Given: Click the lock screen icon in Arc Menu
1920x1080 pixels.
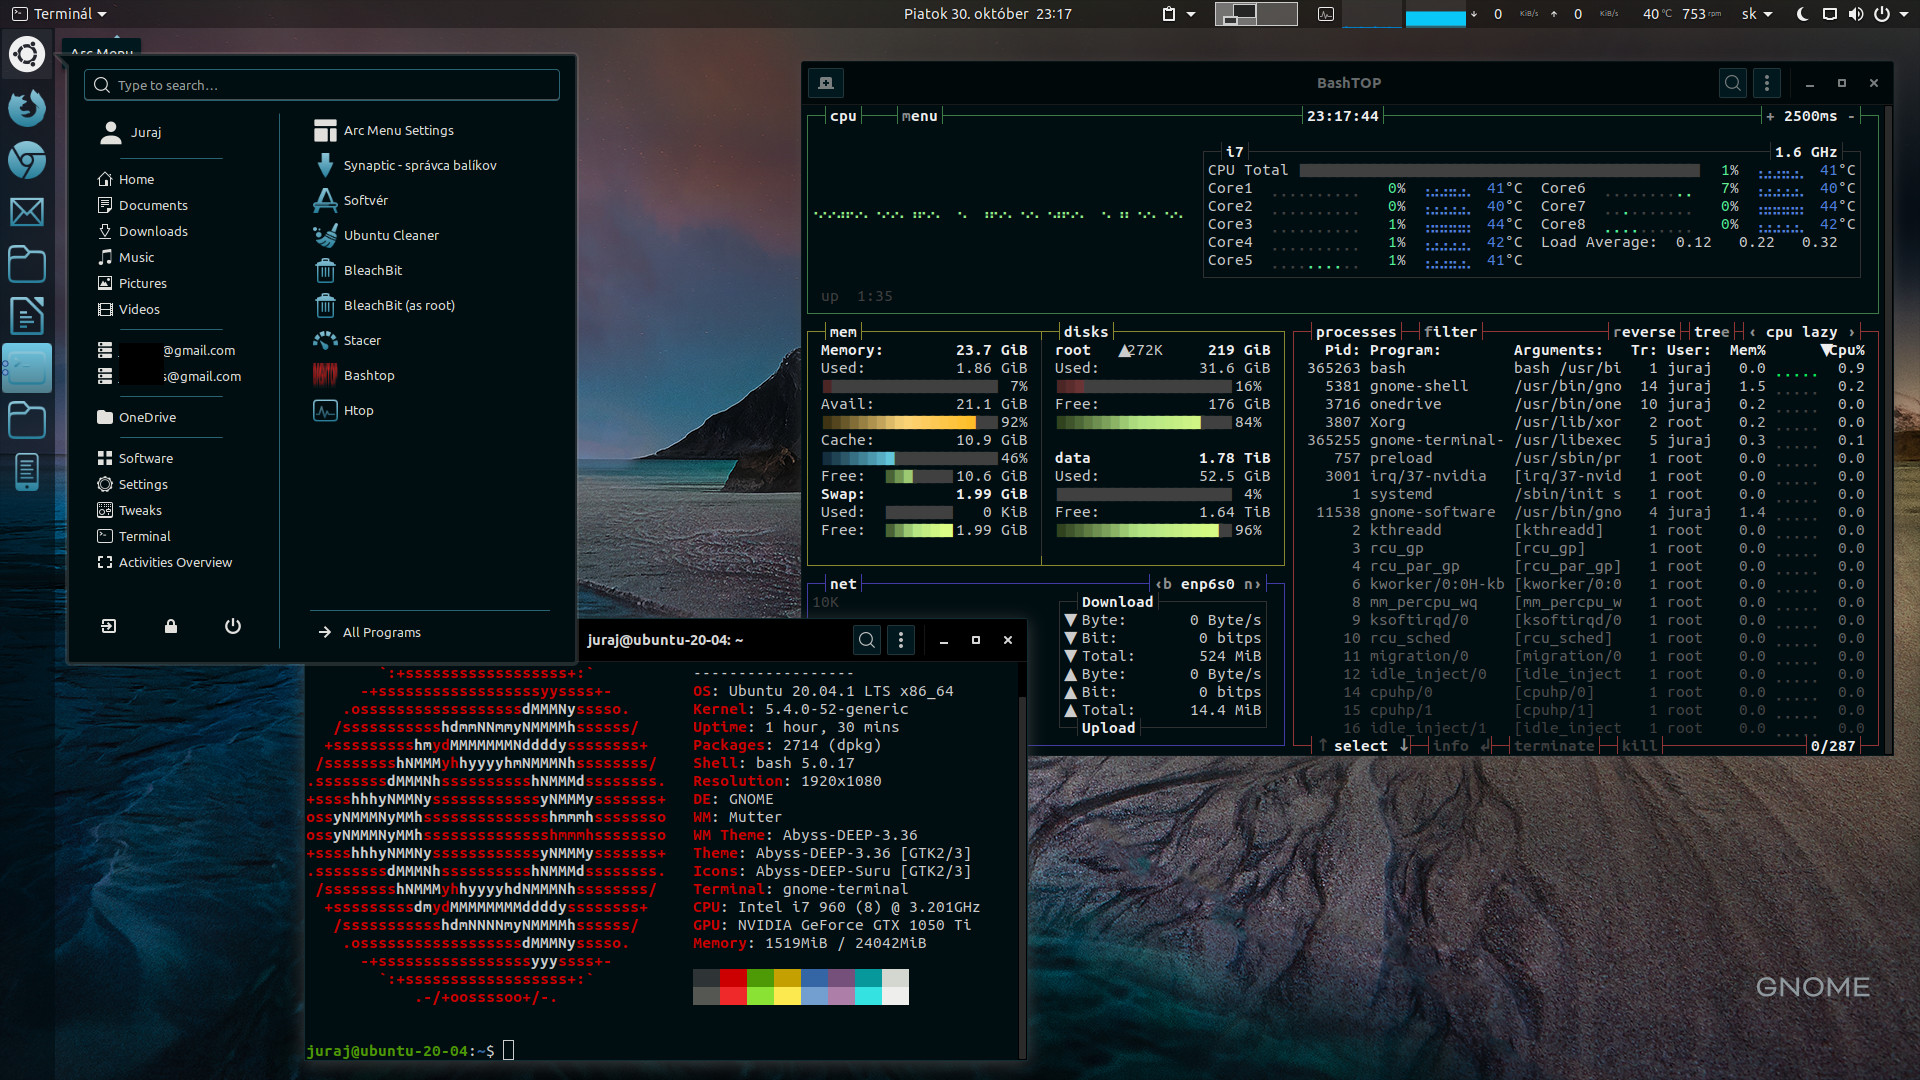Looking at the screenshot, I should 171,626.
